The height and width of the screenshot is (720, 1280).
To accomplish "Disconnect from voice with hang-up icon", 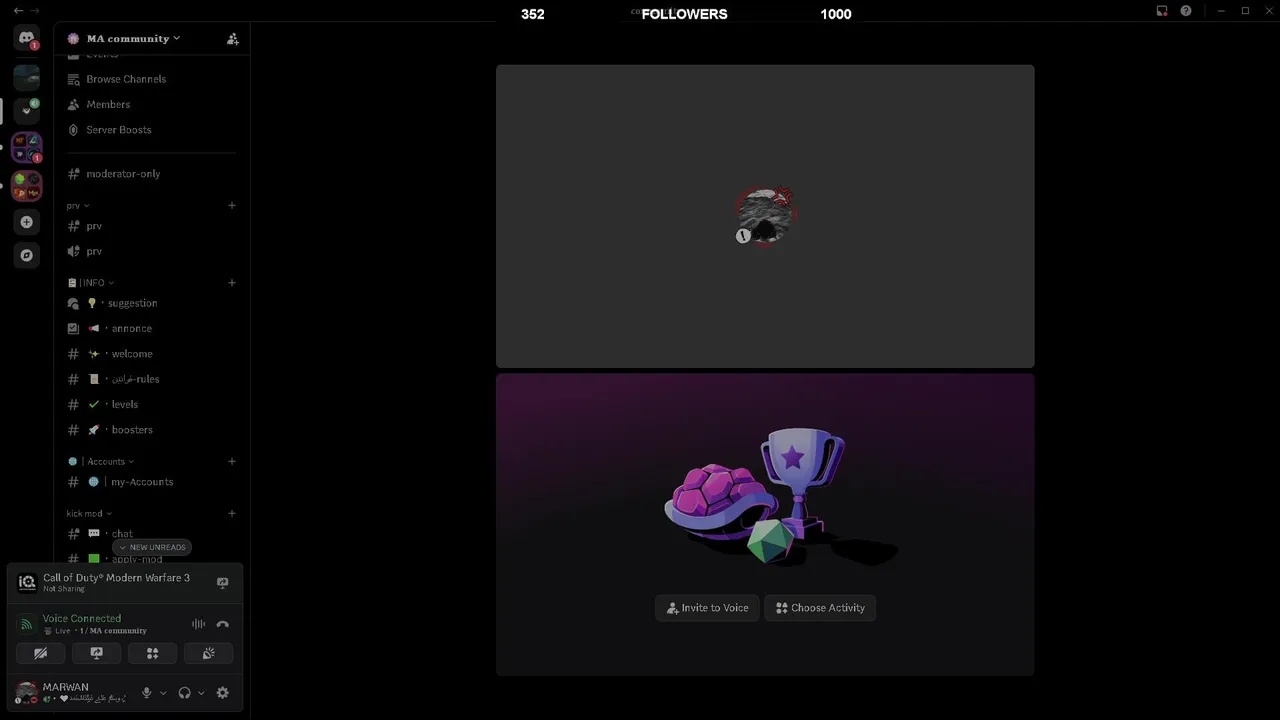I will pyautogui.click(x=223, y=624).
